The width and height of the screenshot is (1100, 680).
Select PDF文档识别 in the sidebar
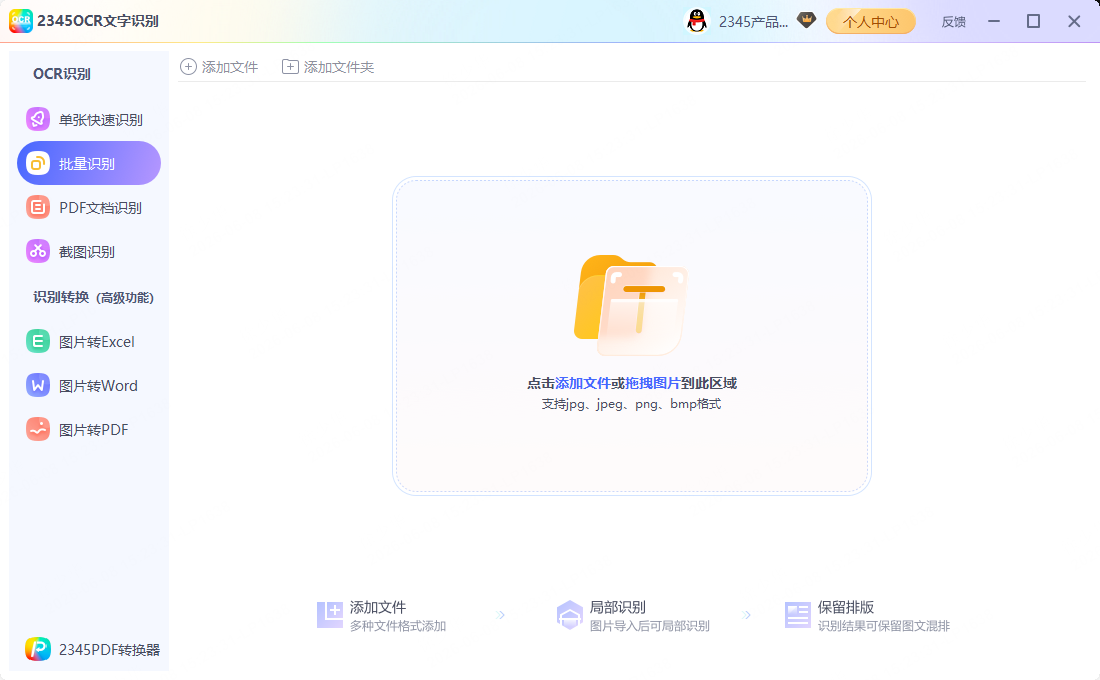point(88,208)
